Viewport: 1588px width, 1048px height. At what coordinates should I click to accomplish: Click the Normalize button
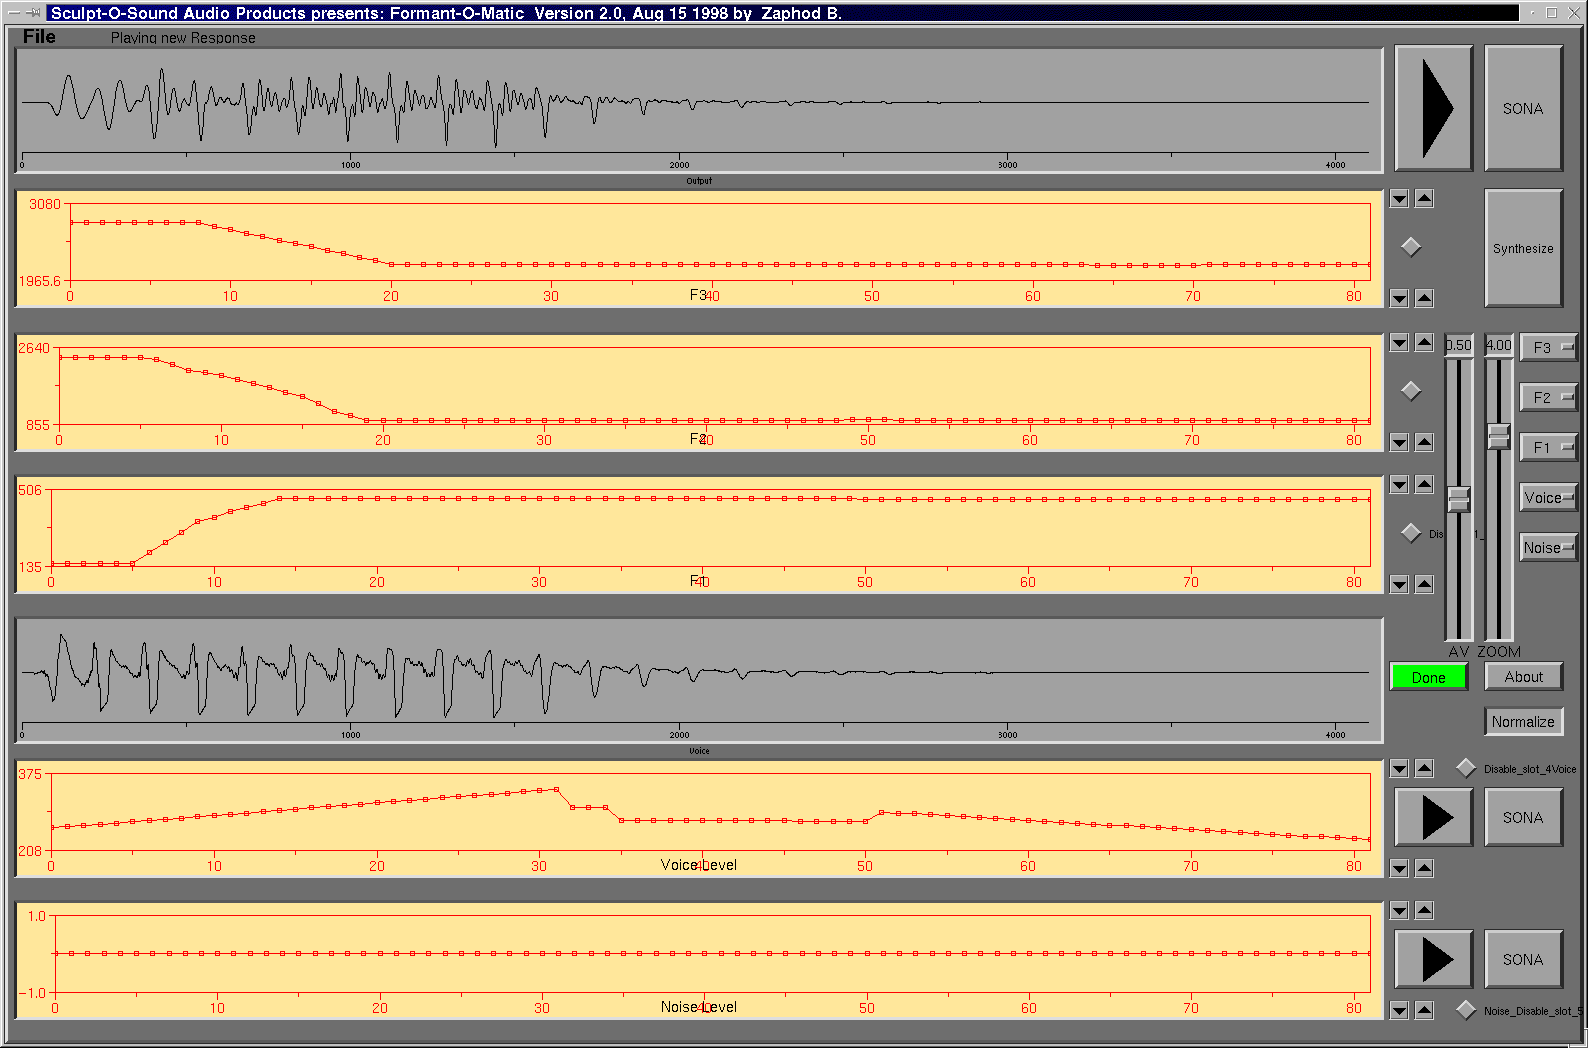pyautogui.click(x=1523, y=721)
